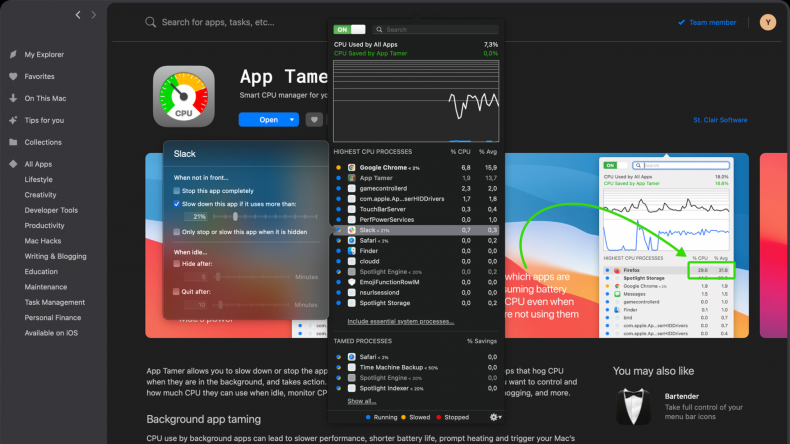Click the forward navigation arrow
Viewport: 790px width, 444px height.
coord(94,15)
